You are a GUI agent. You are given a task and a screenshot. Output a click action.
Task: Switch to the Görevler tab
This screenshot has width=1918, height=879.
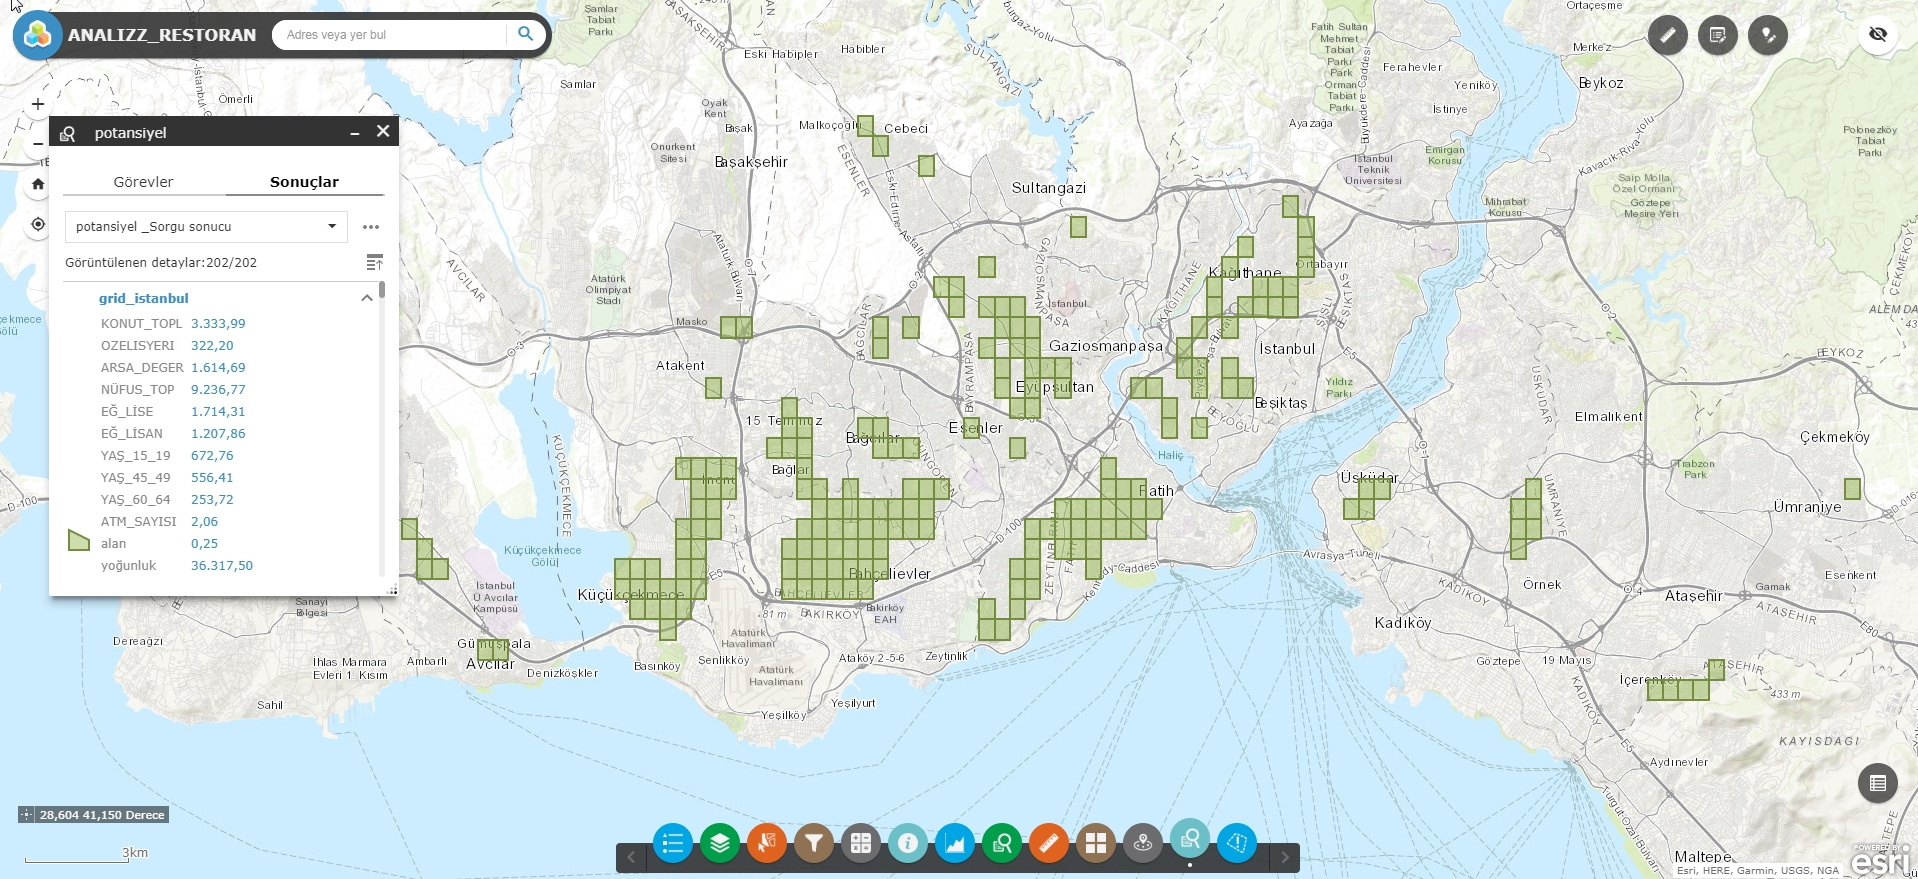143,182
